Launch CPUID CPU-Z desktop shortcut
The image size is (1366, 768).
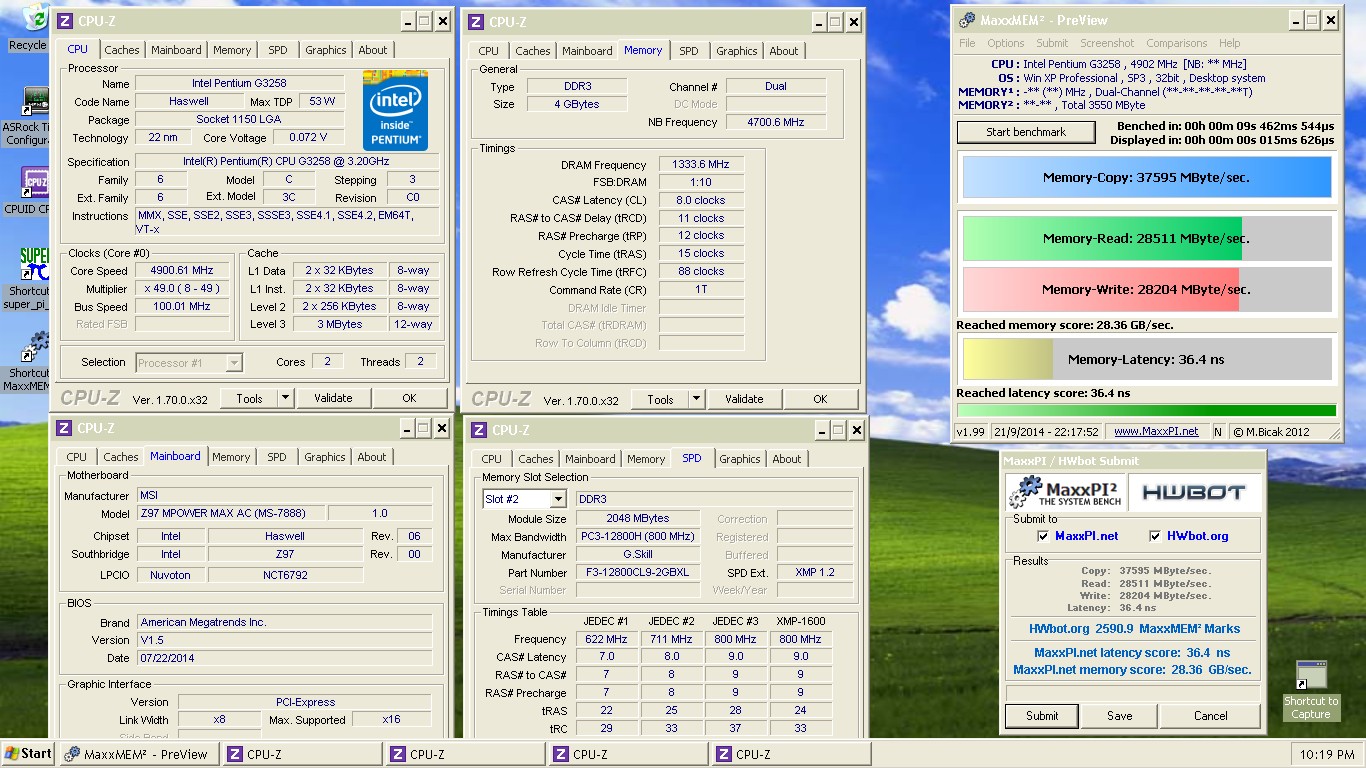37,184
